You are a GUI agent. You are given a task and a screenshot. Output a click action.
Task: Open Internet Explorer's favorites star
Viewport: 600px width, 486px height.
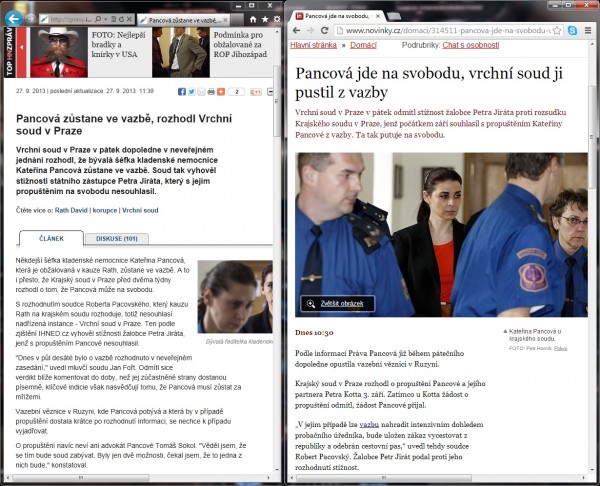[x=265, y=19]
